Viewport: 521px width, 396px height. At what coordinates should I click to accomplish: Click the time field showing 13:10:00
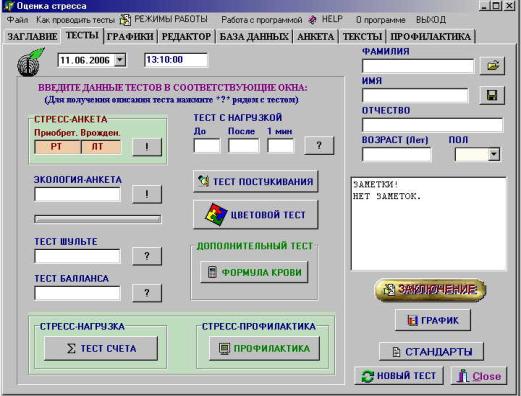point(176,60)
